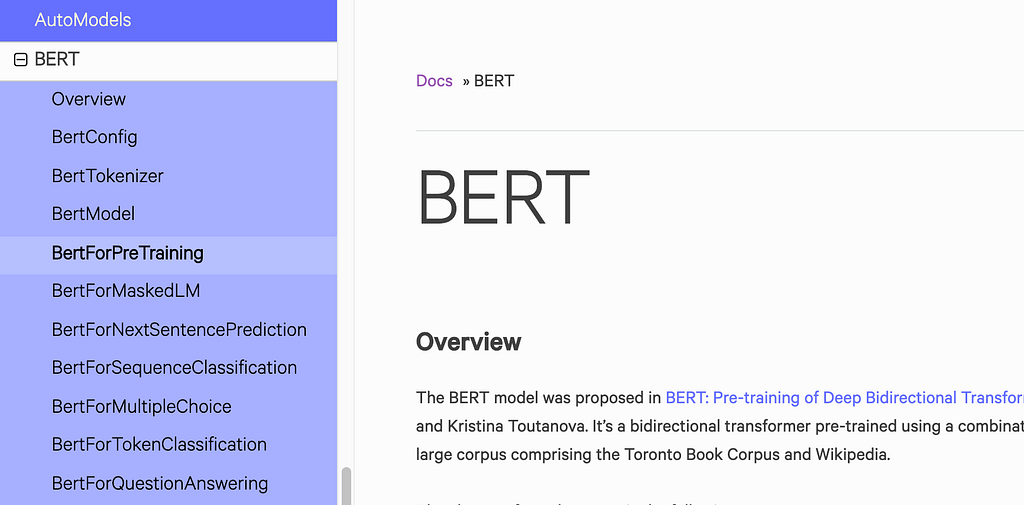Open BertConfig in sidebar
Viewport: 1024px width, 505px height.
(95, 137)
